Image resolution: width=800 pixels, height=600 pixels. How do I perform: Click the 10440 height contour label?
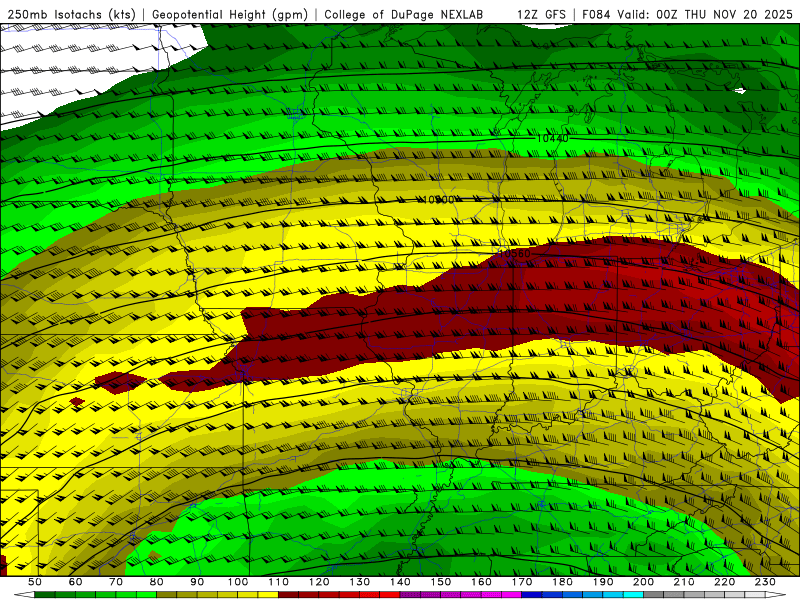pos(553,138)
